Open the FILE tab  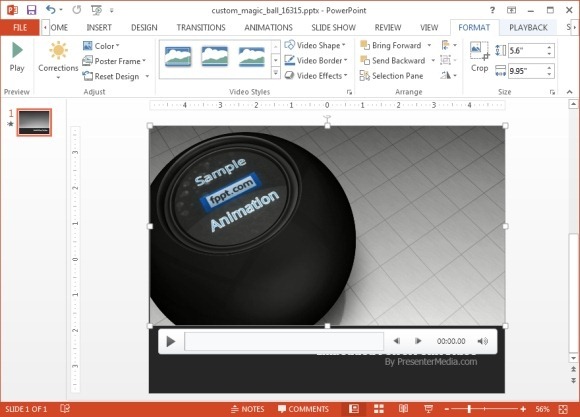pyautogui.click(x=20, y=28)
